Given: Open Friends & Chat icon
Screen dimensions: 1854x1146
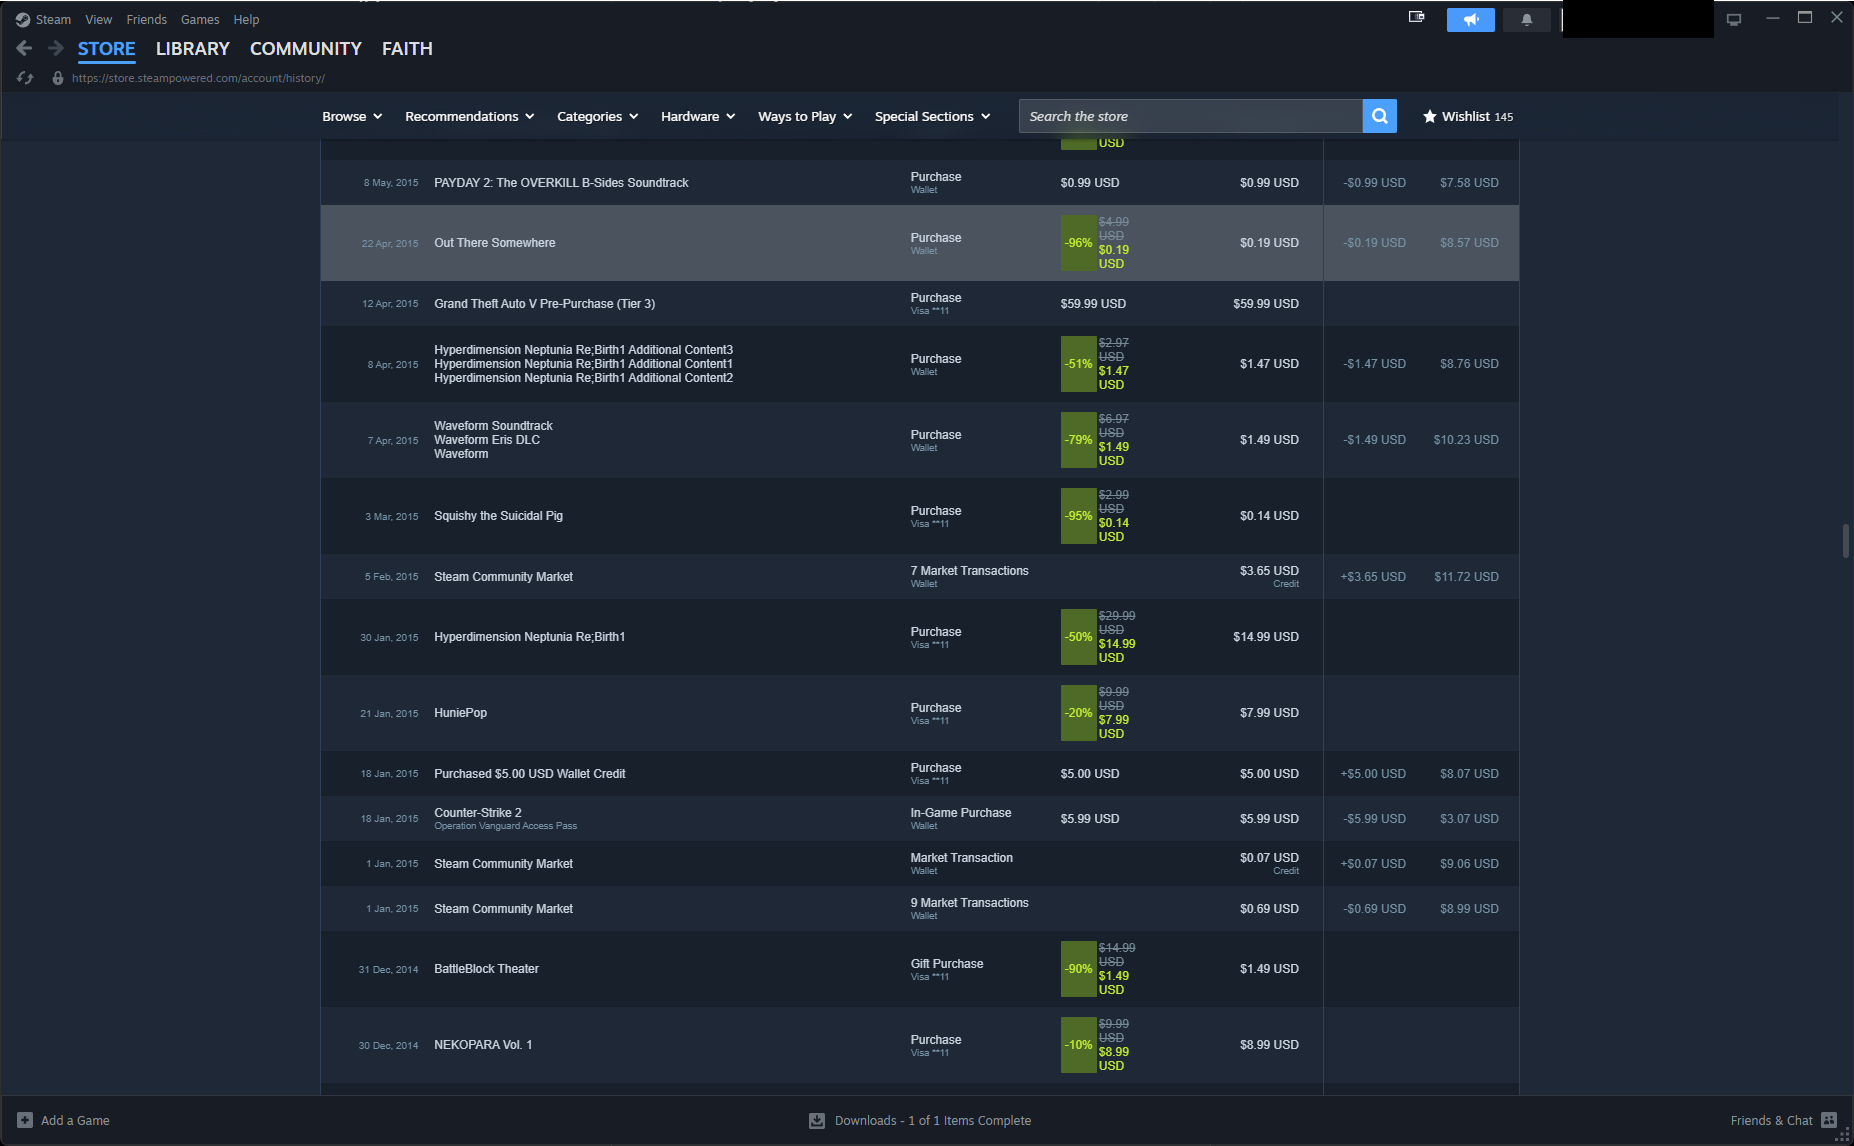Looking at the screenshot, I should (1829, 1120).
